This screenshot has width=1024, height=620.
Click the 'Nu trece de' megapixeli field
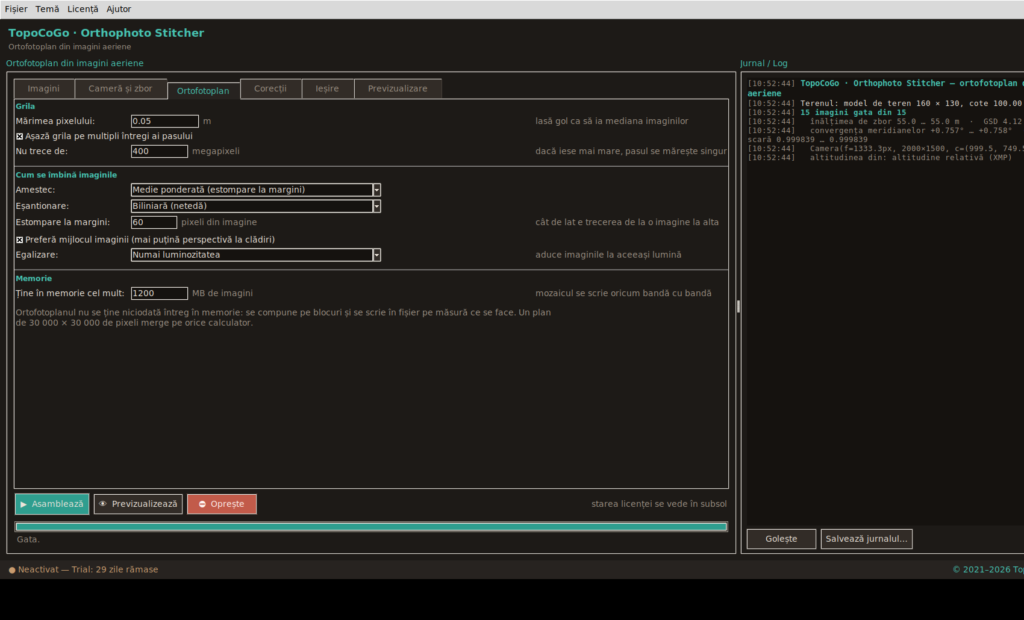point(159,151)
